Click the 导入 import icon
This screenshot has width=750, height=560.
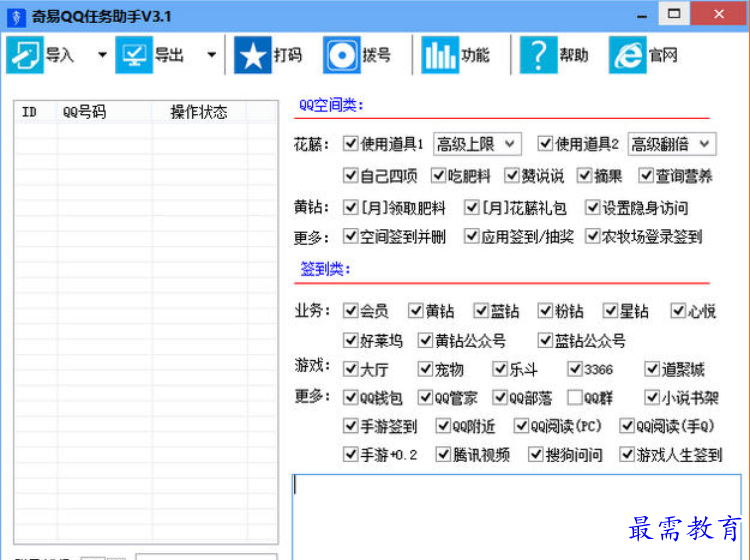(25, 55)
